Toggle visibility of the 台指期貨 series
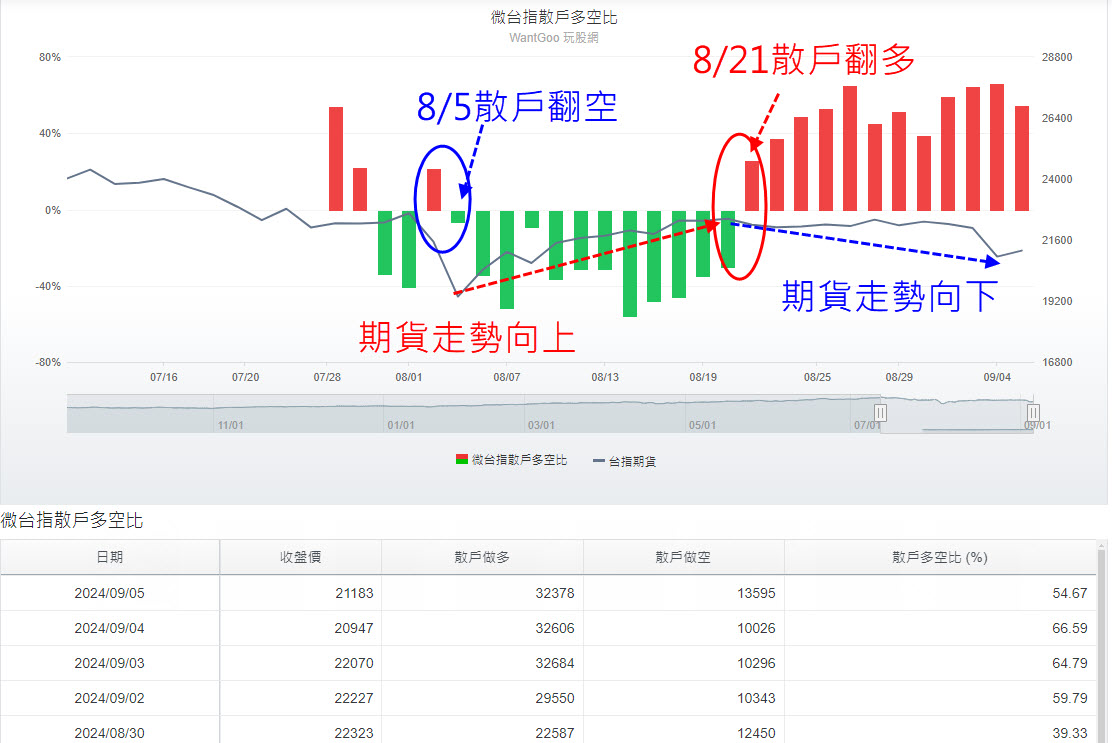Screen dimensions: 1112x743 click(632, 459)
